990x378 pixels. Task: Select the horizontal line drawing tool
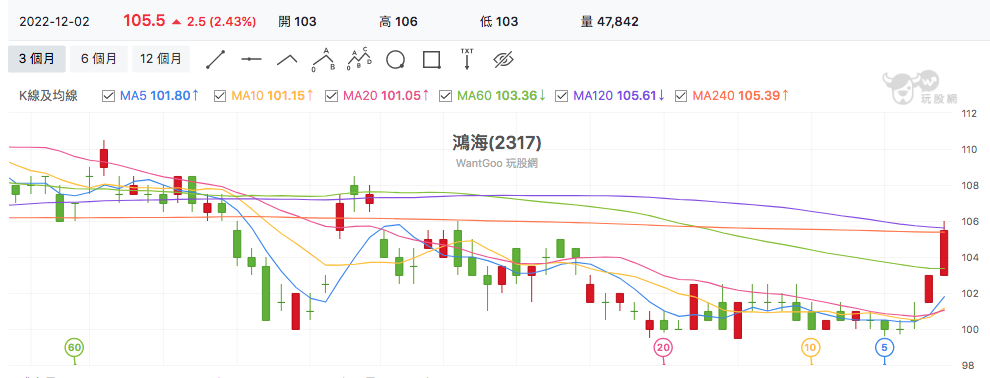coord(251,59)
